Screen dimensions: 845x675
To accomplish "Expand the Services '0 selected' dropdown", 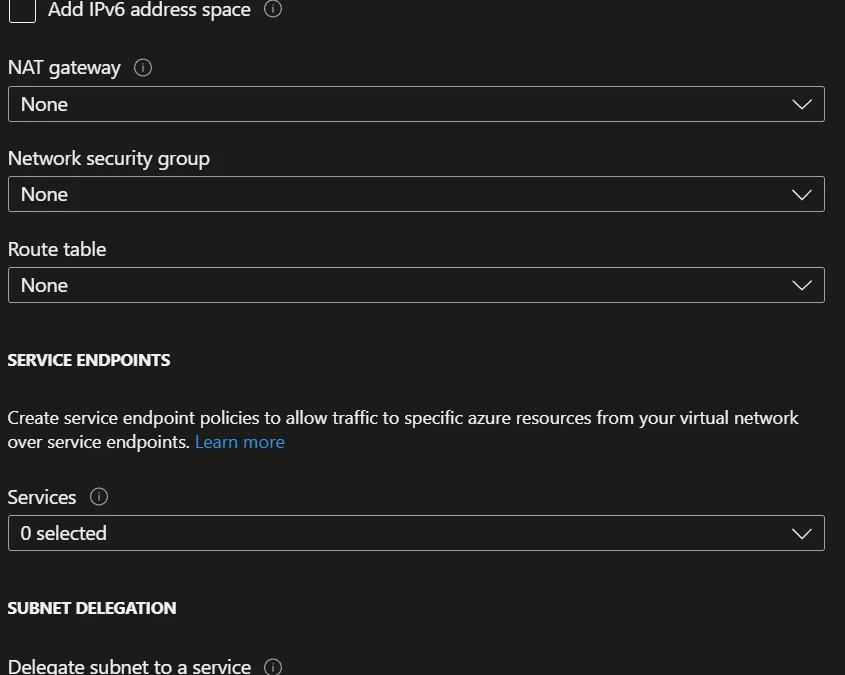I will click(416, 533).
